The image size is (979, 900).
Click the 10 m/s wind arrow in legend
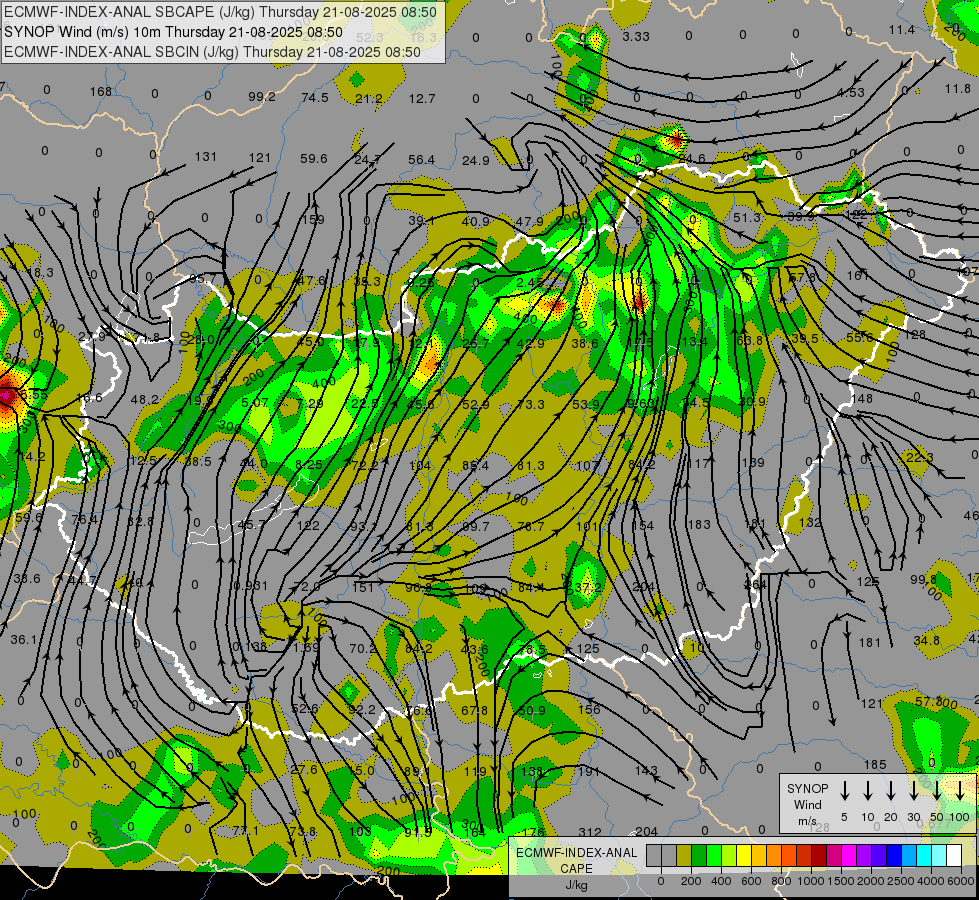click(x=867, y=791)
